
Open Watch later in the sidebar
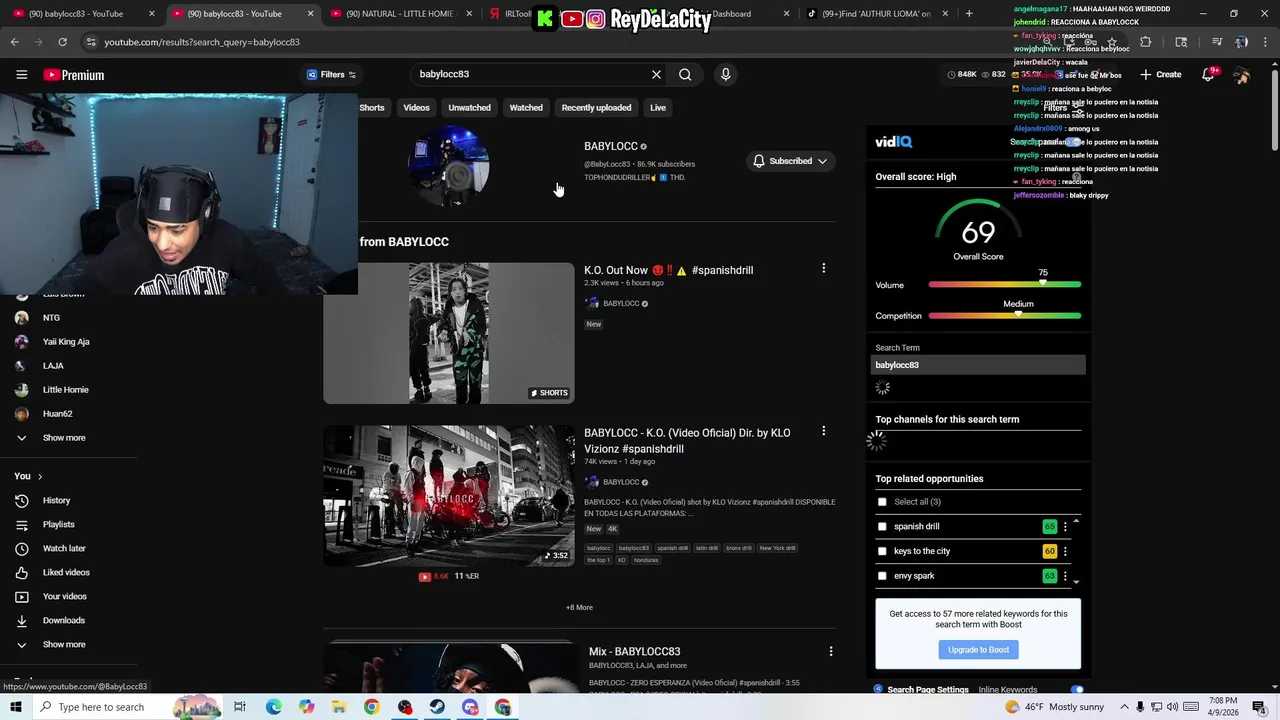64,548
